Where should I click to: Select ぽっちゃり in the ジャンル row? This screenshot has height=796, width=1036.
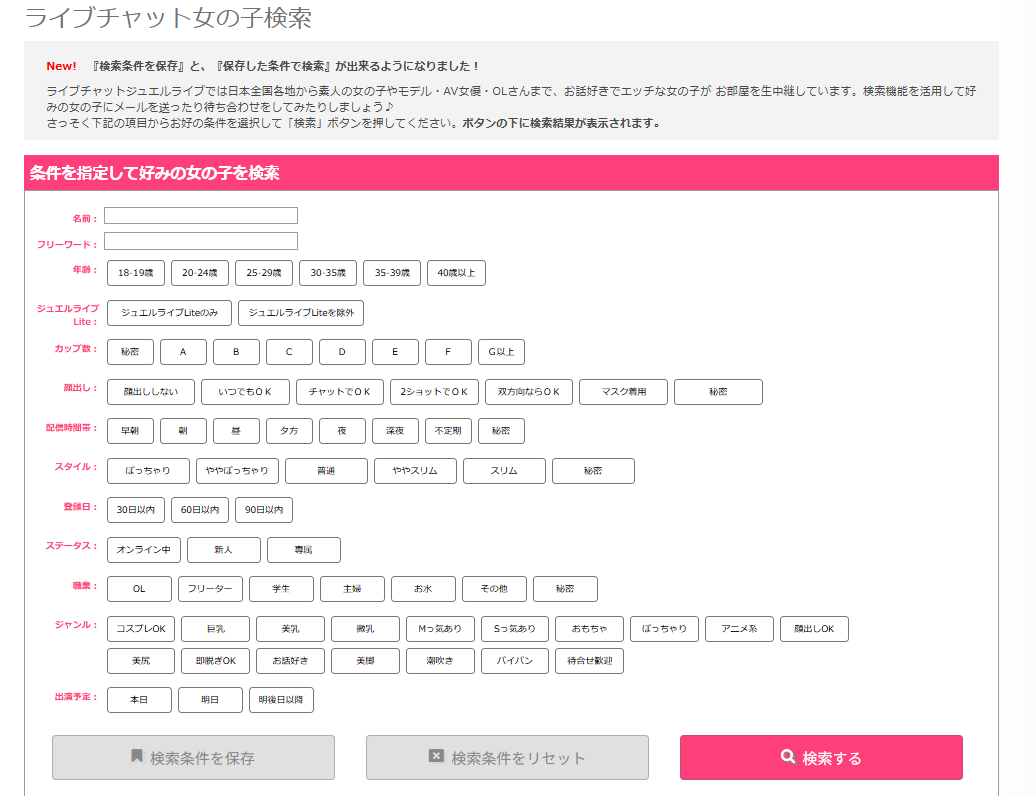coord(665,629)
